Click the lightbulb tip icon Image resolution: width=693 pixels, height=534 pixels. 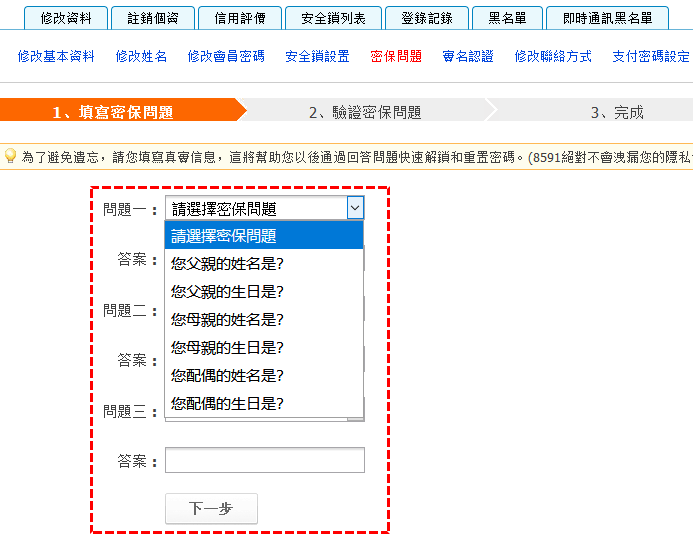click(10, 156)
